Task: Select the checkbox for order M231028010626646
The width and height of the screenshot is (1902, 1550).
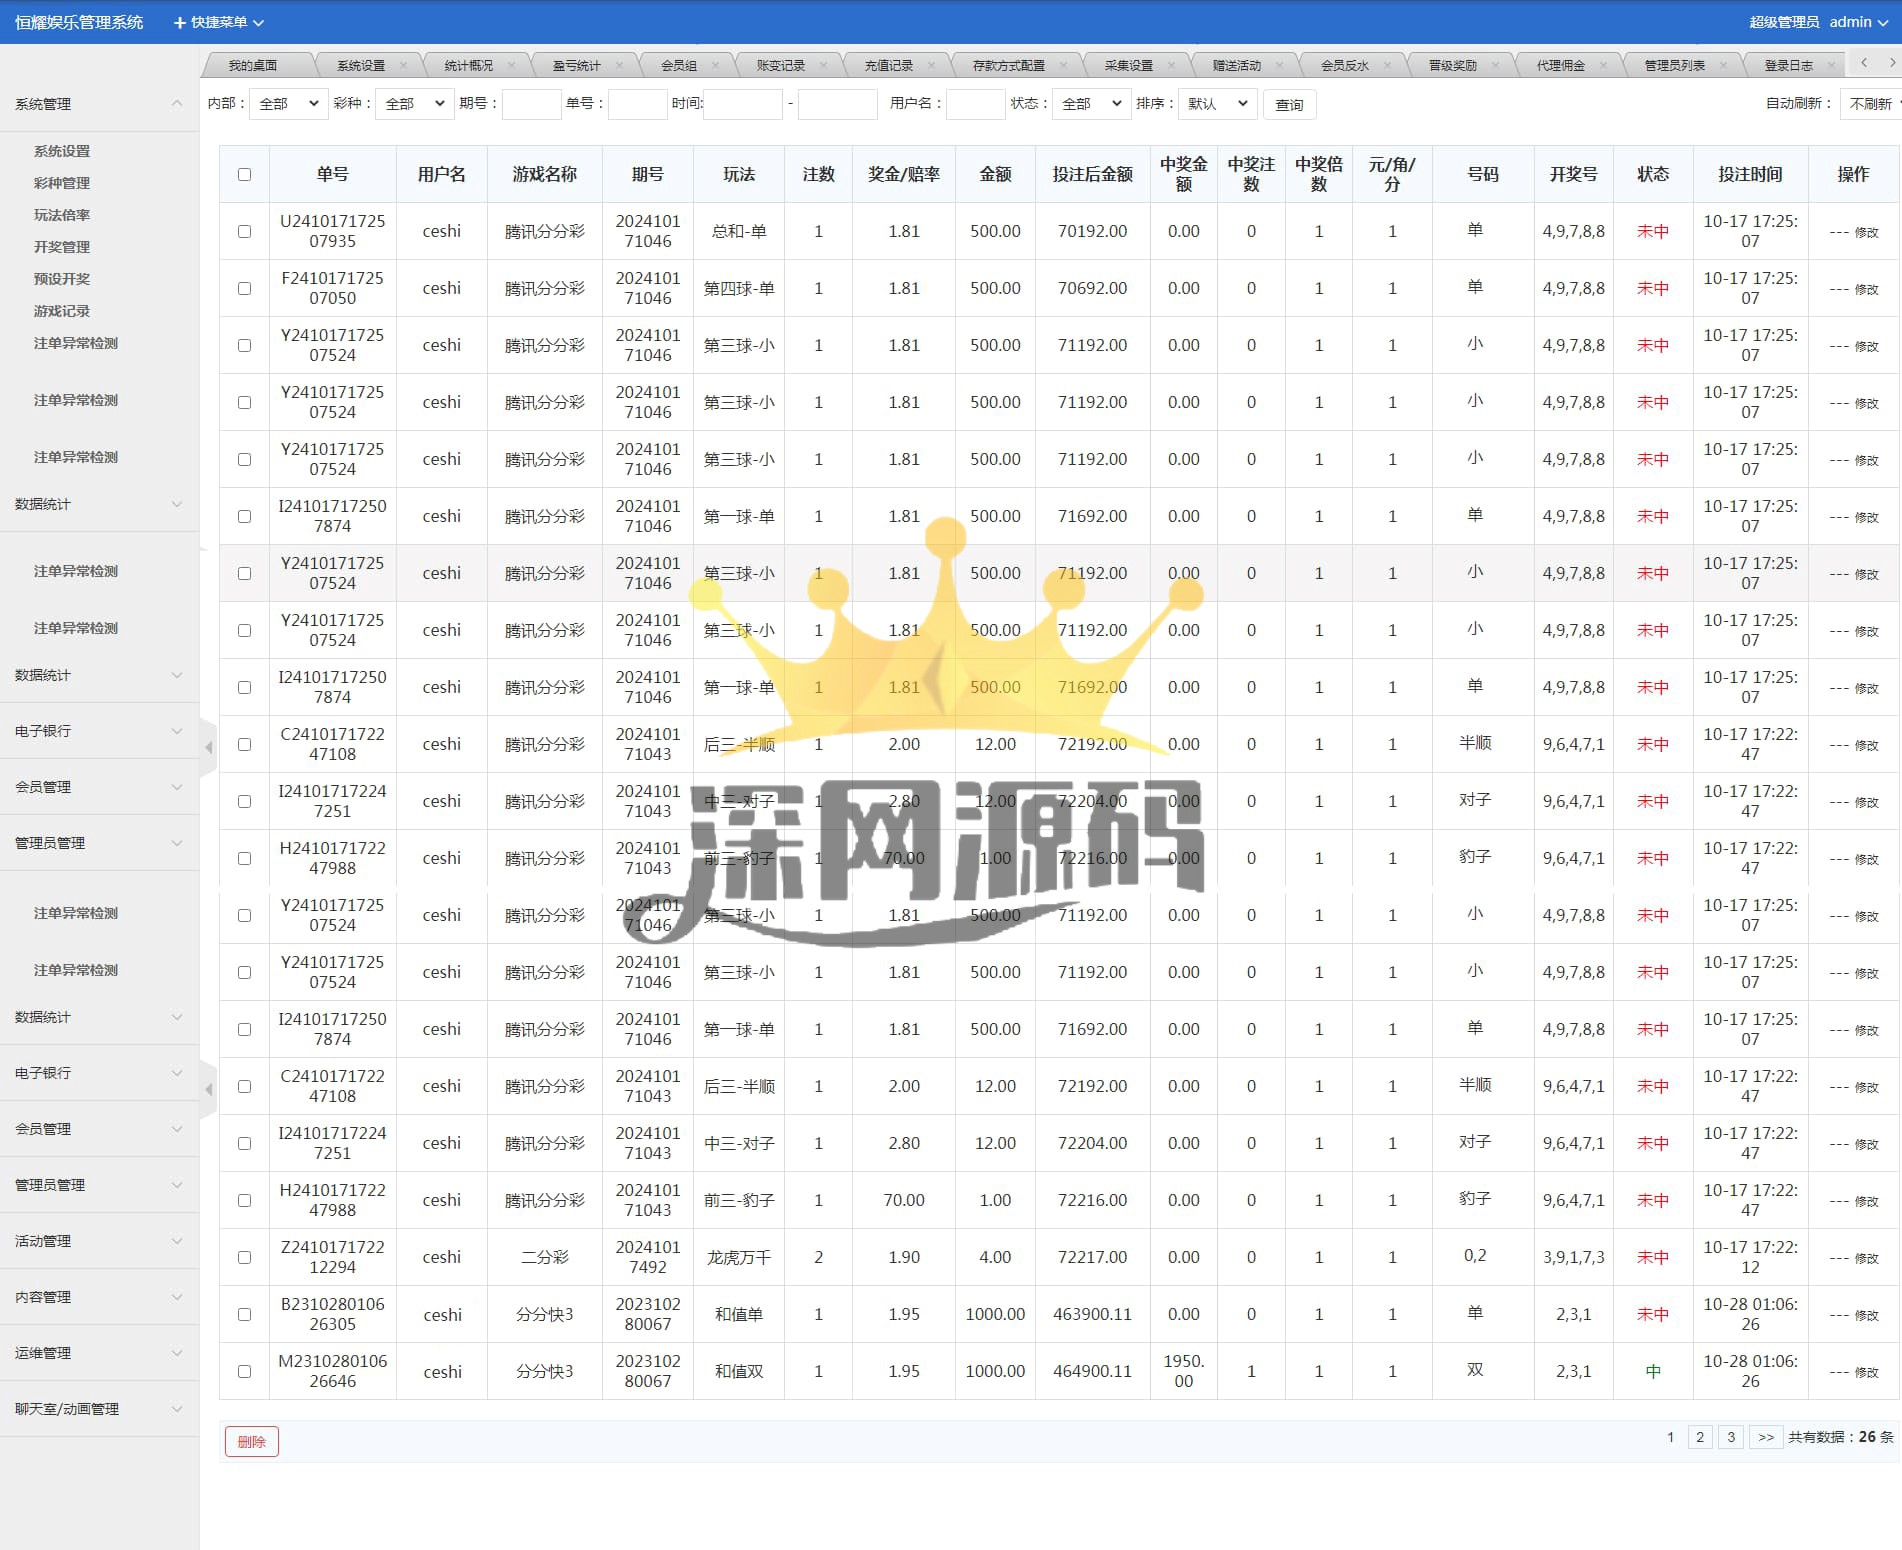Action: pos(244,1372)
